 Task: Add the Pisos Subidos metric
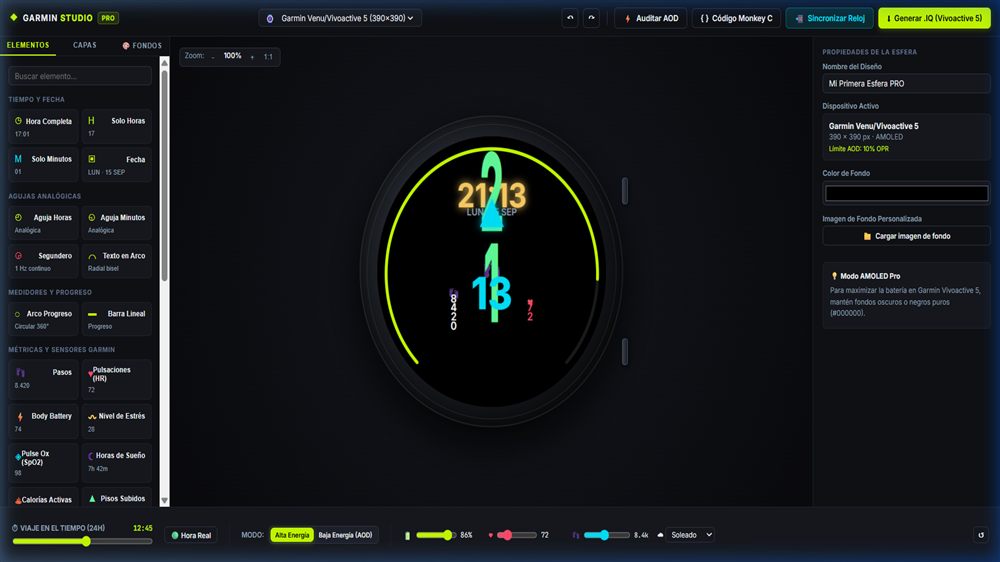pyautogui.click(x=117, y=499)
